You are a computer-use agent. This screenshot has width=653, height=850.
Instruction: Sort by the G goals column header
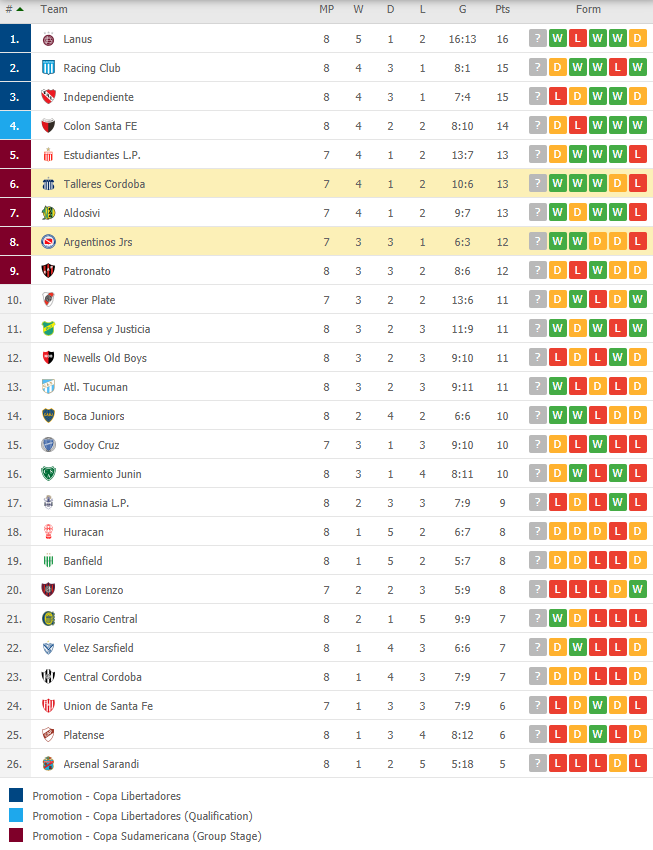[x=462, y=9]
